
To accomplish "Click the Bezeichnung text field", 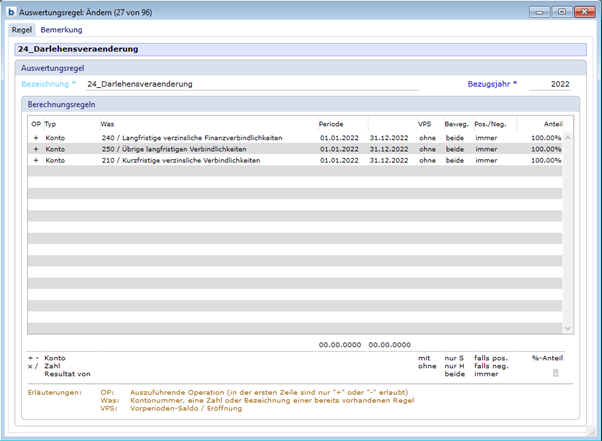I will pos(250,84).
